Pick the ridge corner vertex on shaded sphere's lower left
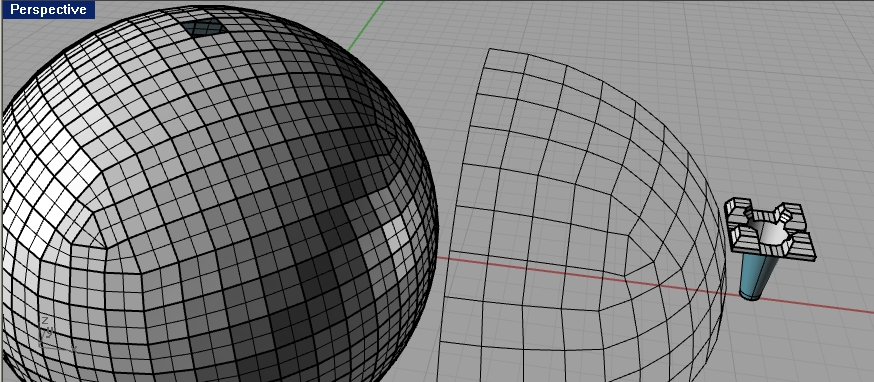Viewport: 874px width, 382px height. click(x=106, y=248)
